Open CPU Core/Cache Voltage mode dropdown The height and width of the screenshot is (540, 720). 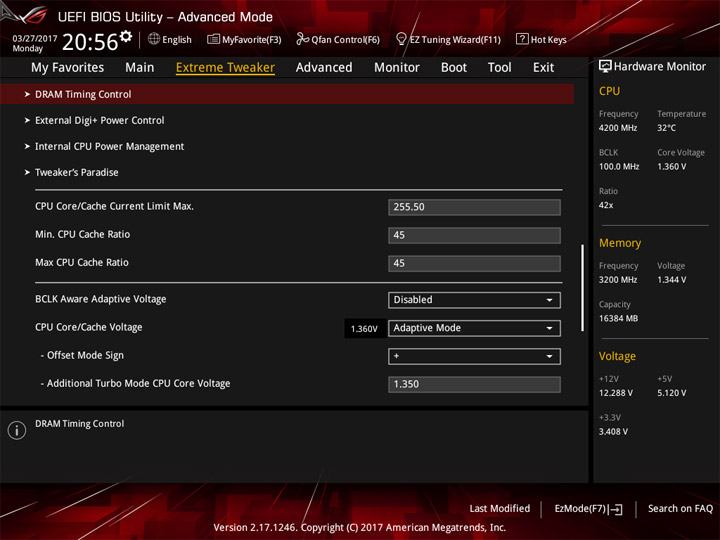474,328
